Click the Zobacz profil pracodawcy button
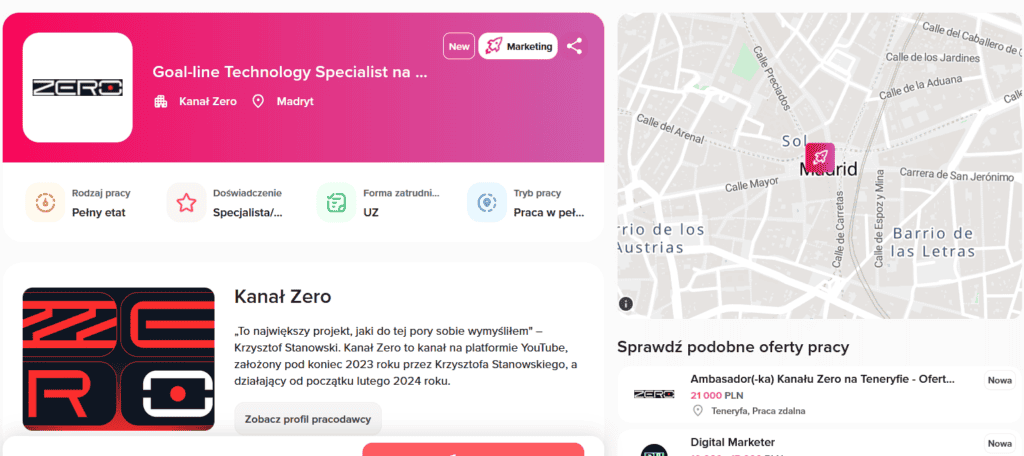 pos(308,418)
